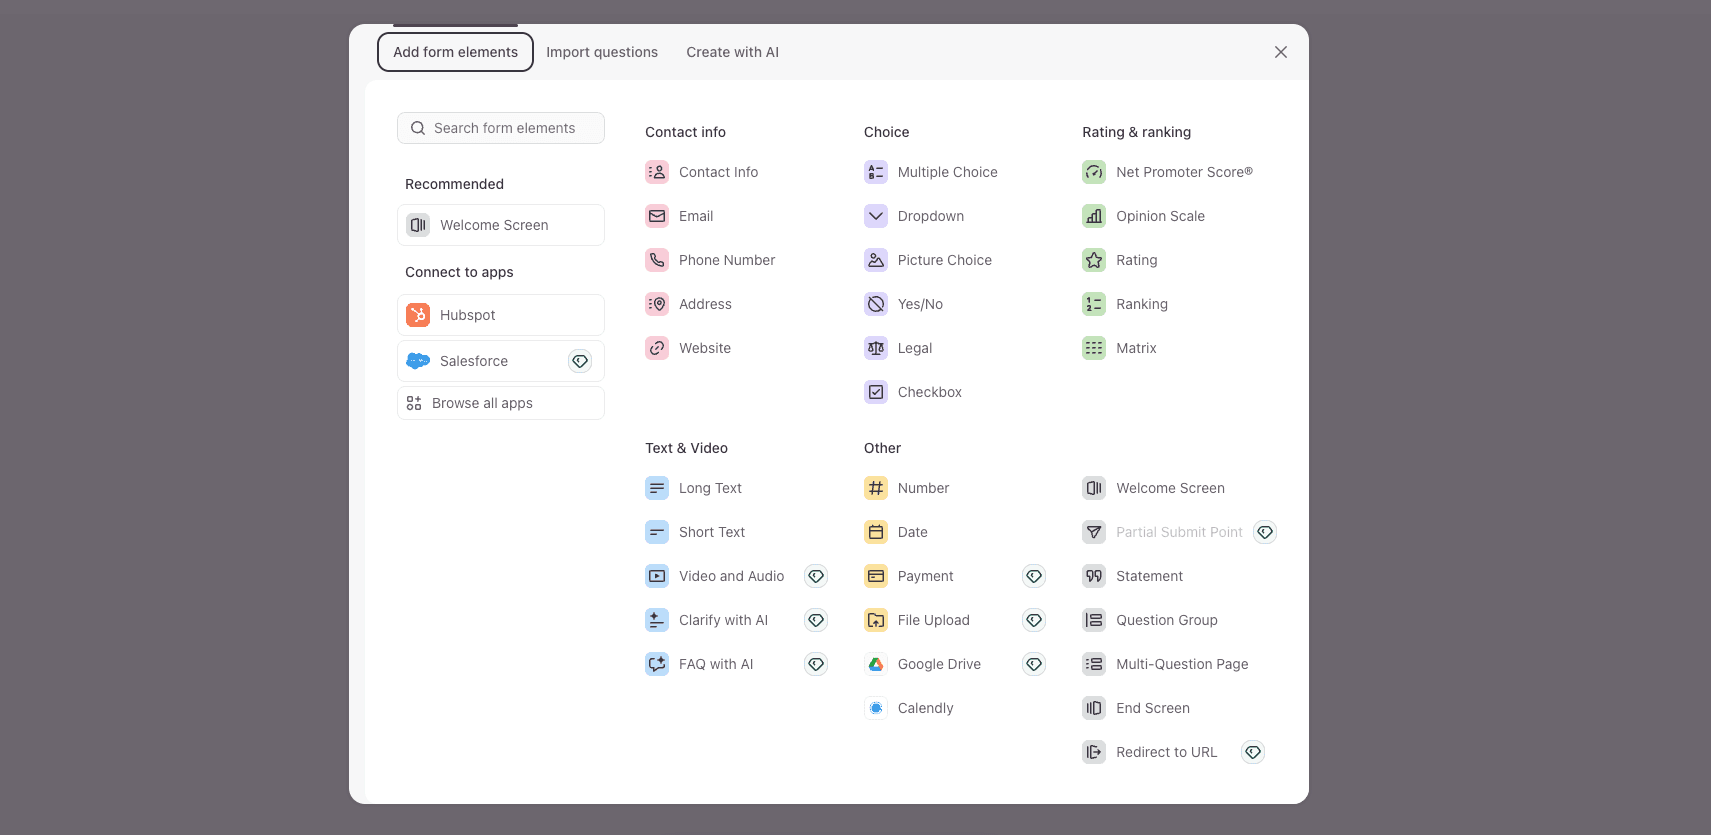Click premium badge beside File Upload
The image size is (1711, 835).
(x=1034, y=620)
